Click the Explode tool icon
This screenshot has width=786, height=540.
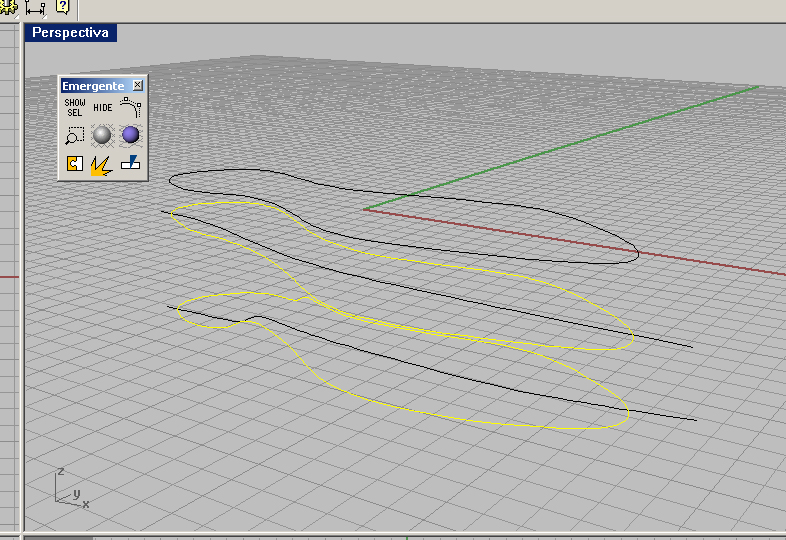click(x=101, y=165)
